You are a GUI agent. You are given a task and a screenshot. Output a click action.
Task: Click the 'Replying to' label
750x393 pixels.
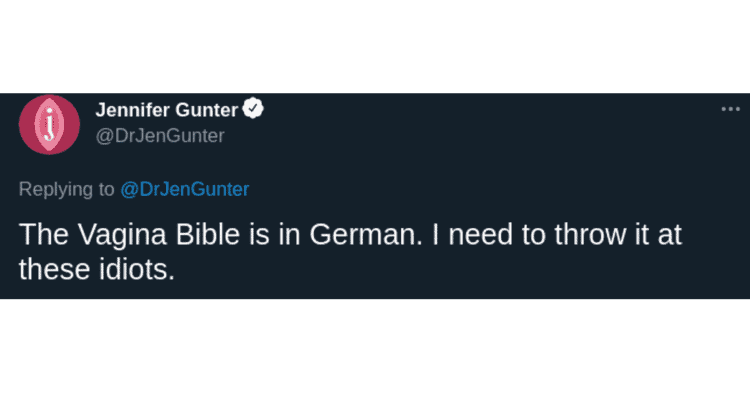[x=66, y=190]
